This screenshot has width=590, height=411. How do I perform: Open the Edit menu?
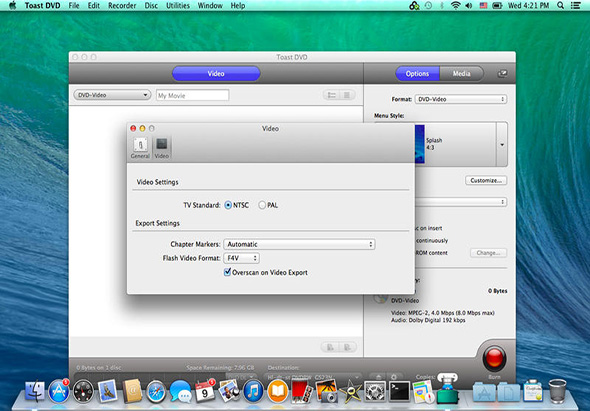(x=94, y=6)
